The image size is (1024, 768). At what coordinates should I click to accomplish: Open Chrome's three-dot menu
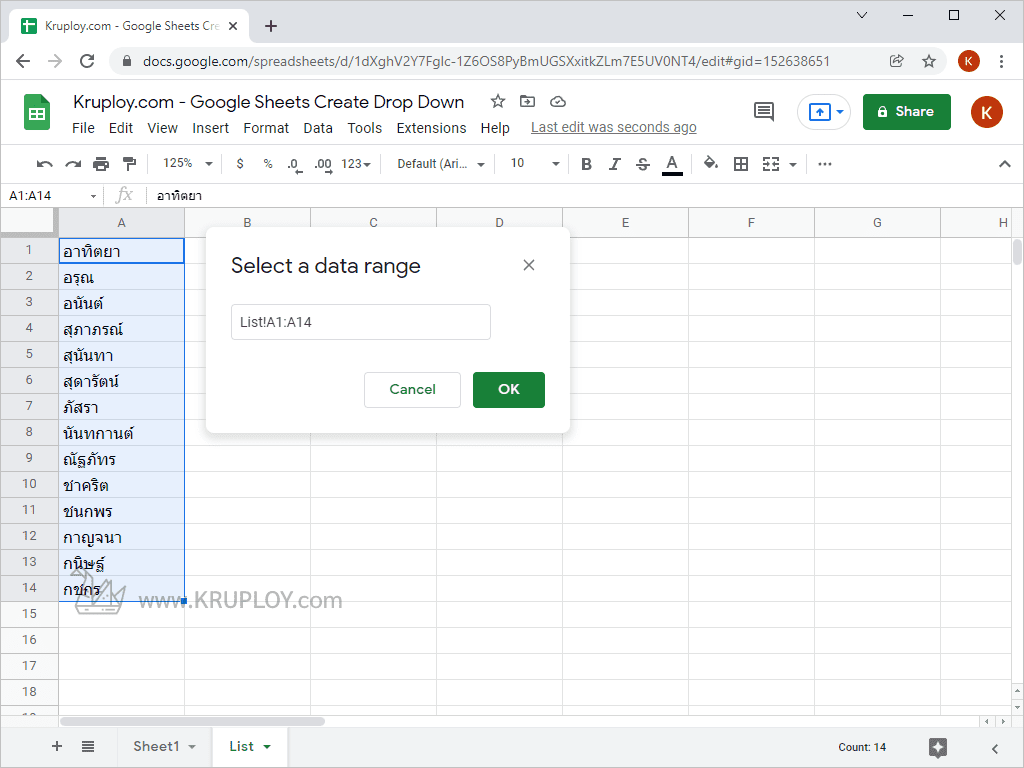(1001, 61)
